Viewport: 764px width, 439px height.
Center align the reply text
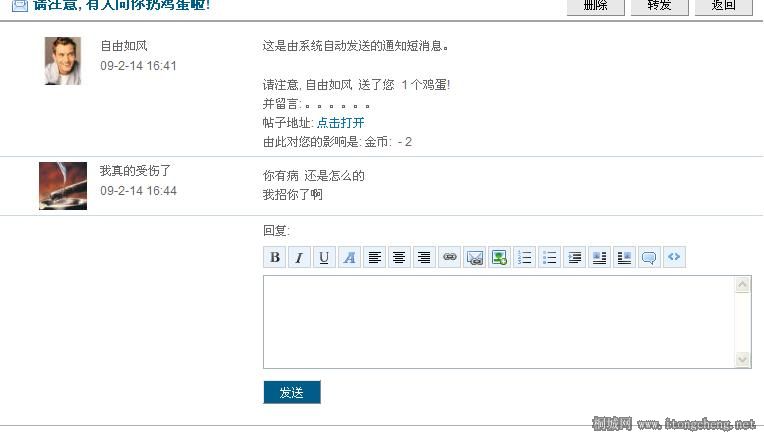coord(399,258)
